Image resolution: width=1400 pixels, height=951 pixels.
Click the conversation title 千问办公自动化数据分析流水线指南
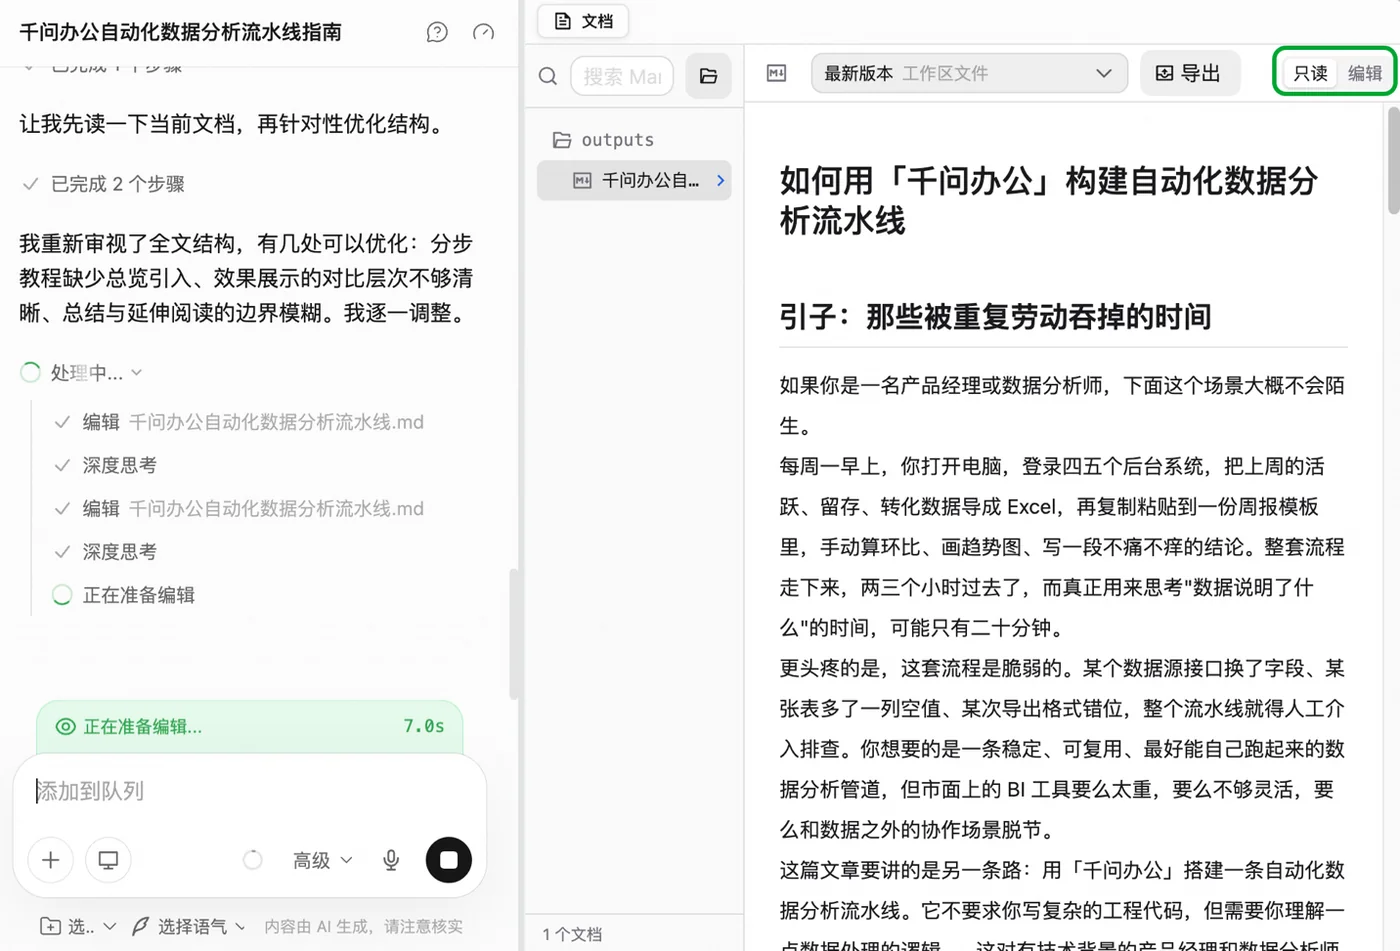coord(180,32)
